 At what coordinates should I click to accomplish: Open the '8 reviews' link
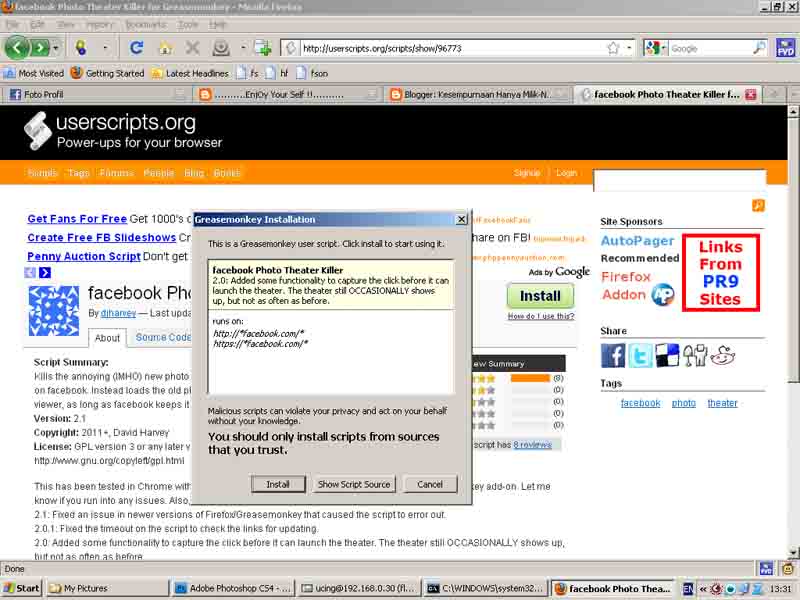pos(532,445)
